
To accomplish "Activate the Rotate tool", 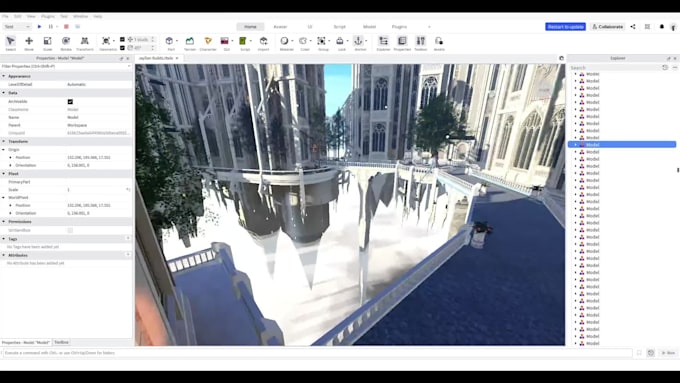I will tap(66, 43).
